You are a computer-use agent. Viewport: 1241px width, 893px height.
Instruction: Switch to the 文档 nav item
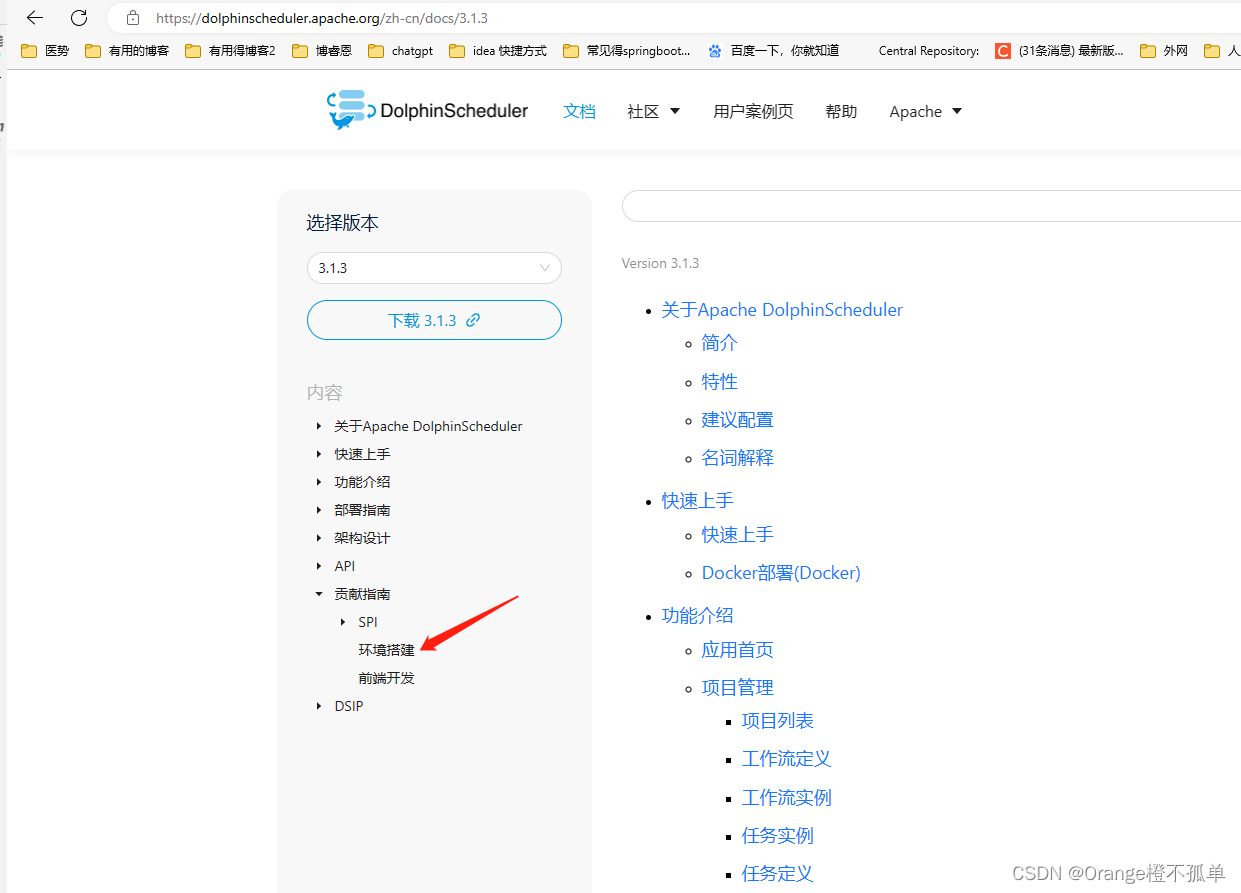[579, 111]
